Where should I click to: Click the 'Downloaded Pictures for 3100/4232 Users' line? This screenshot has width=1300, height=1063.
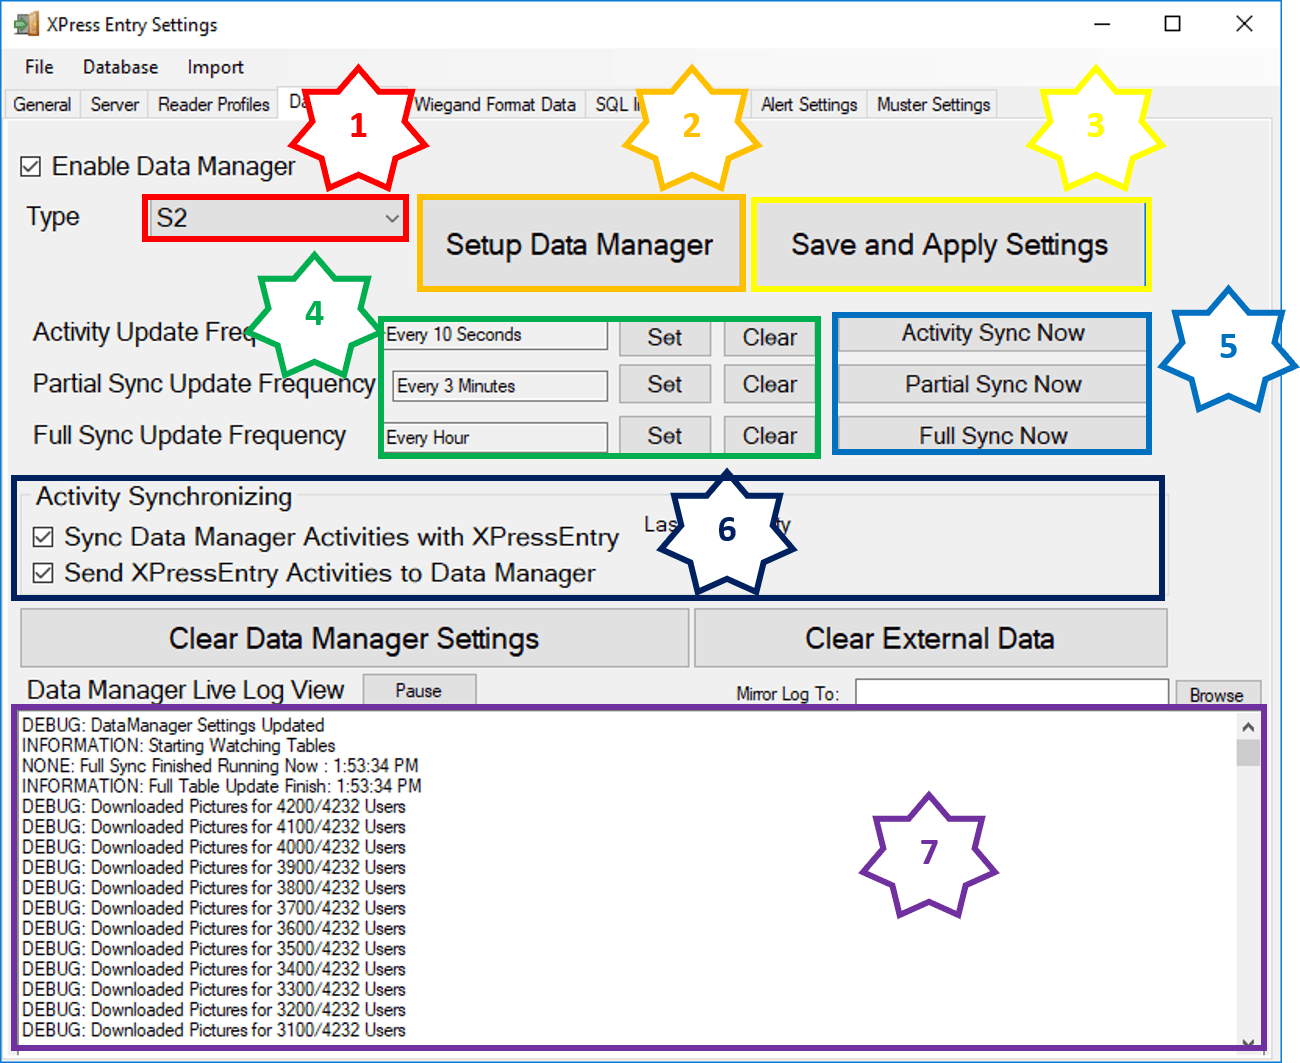[214, 1030]
